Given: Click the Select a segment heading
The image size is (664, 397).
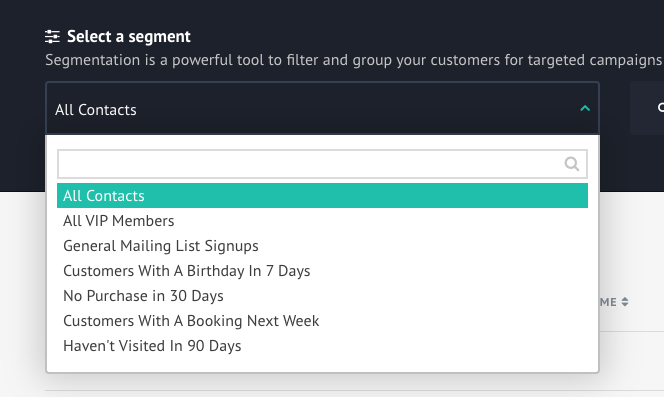Looking at the screenshot, I should click(x=129, y=37).
